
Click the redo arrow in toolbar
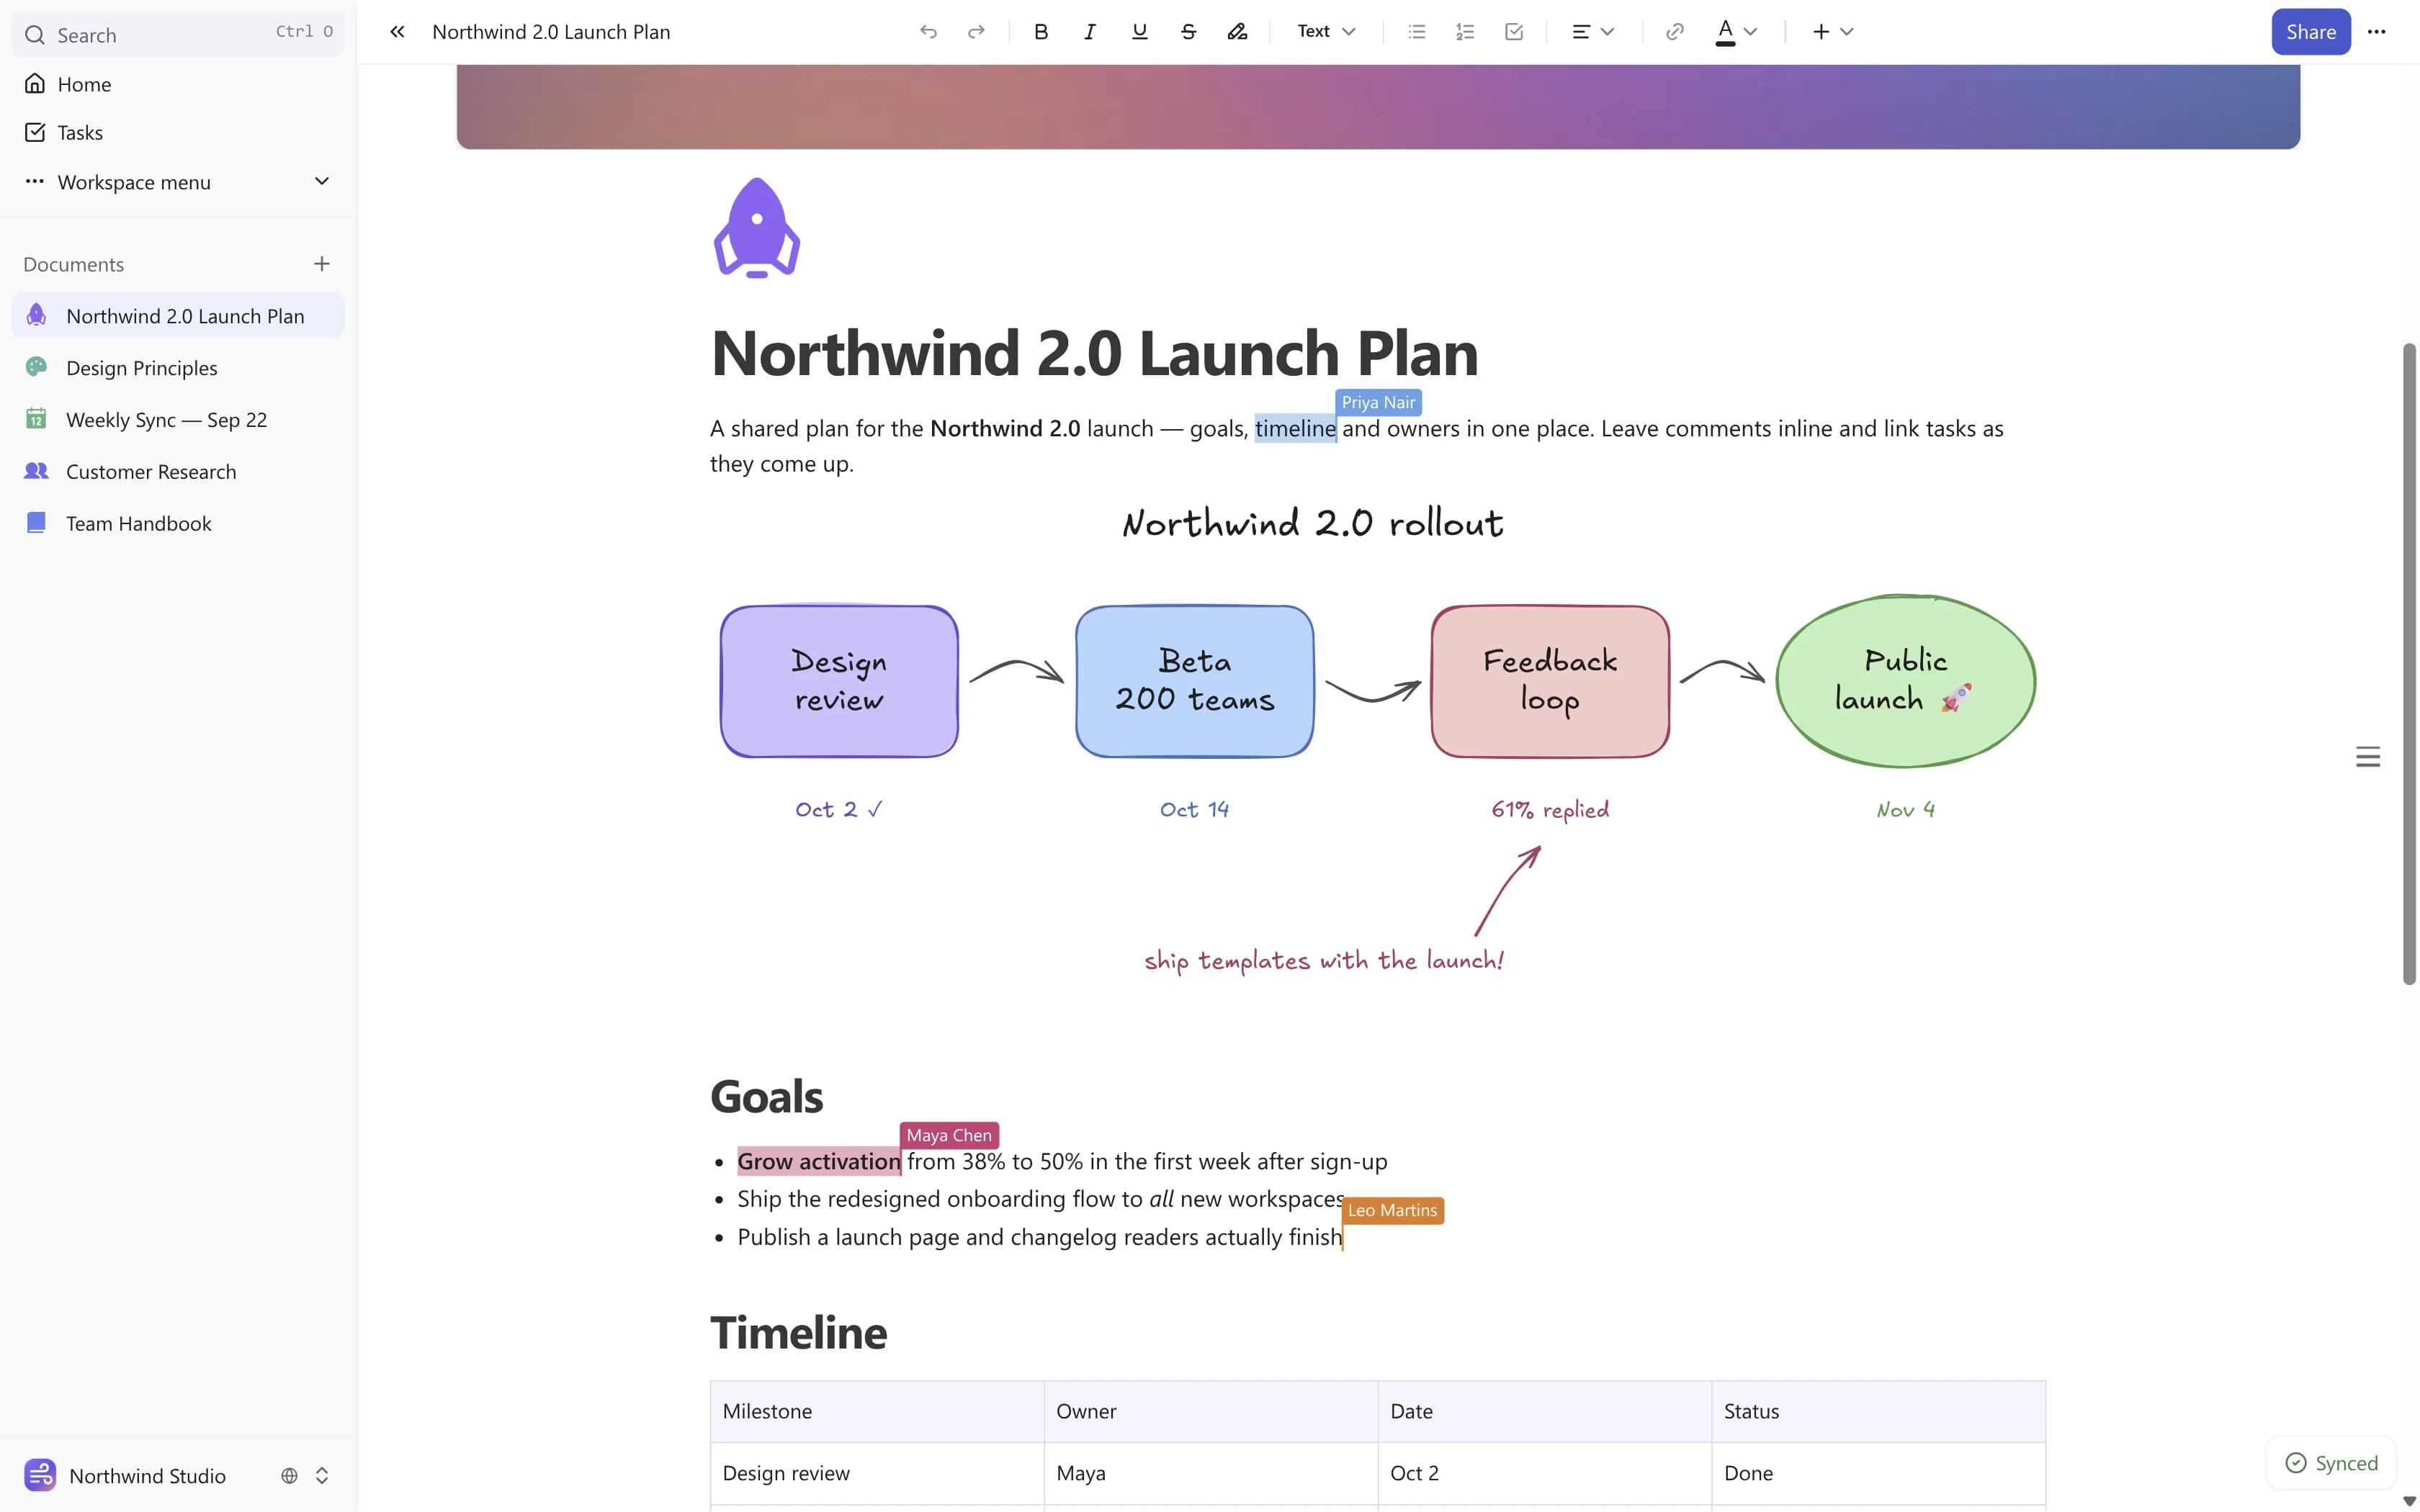coord(976,32)
